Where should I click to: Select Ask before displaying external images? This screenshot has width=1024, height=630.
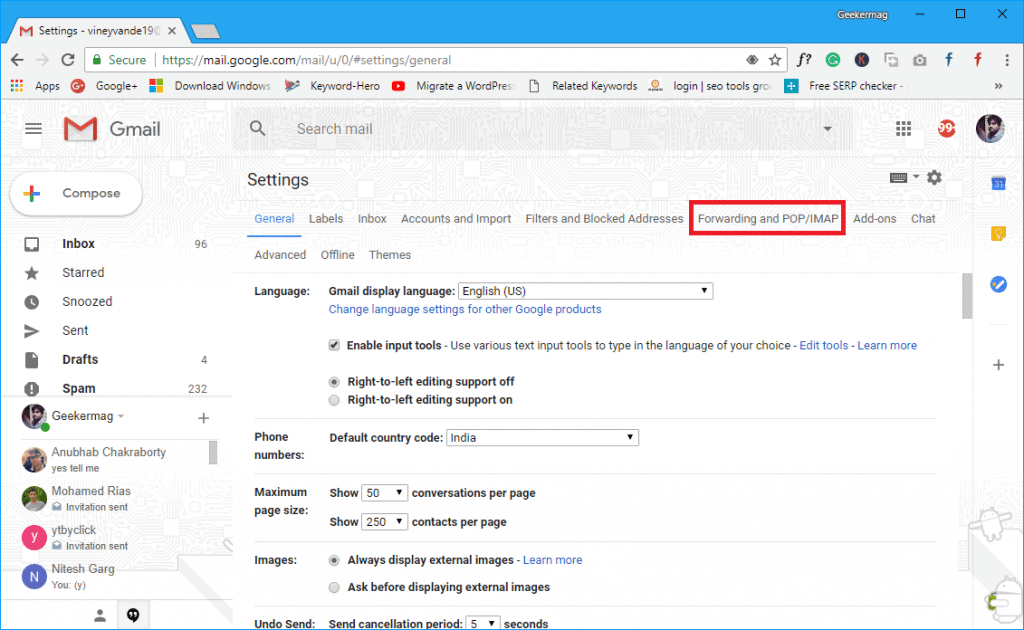coord(334,587)
